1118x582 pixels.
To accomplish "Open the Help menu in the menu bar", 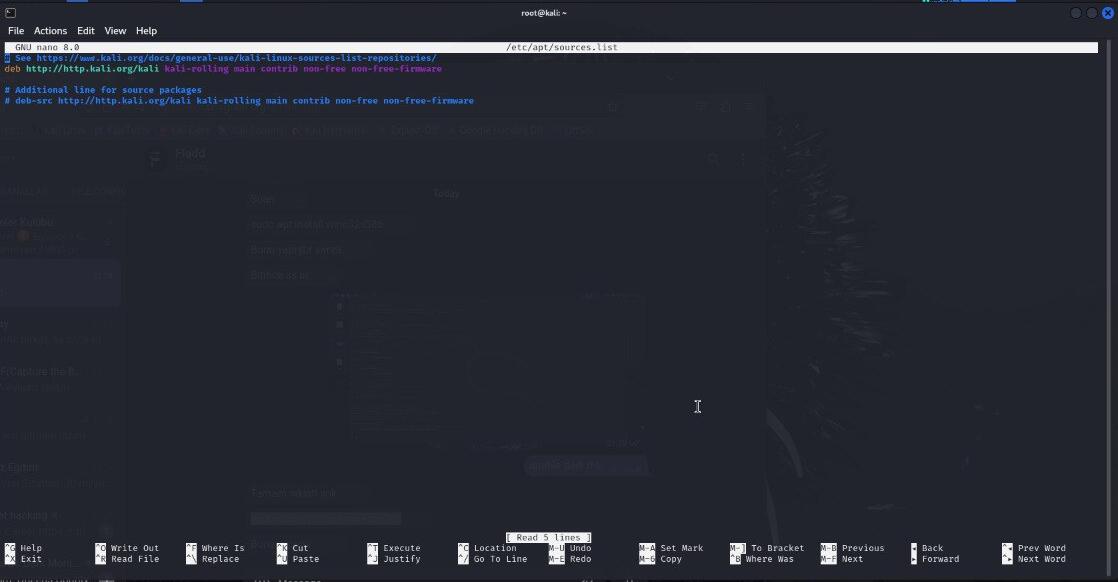I will (146, 31).
